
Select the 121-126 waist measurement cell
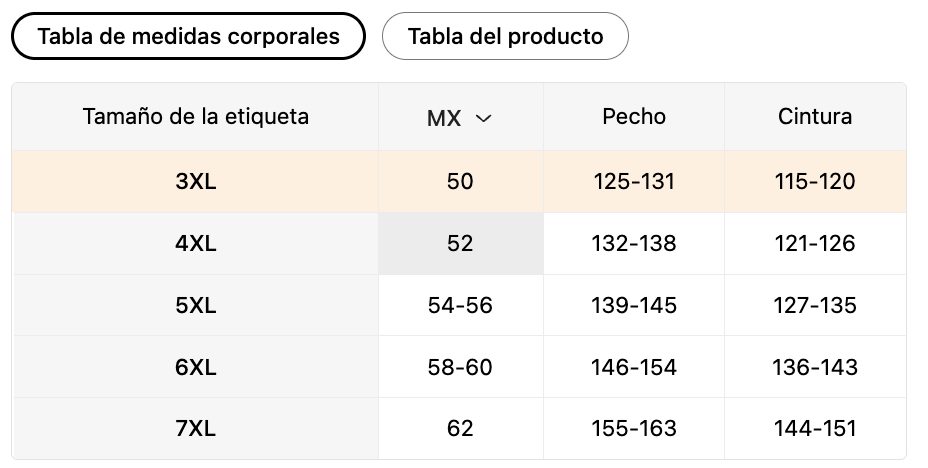(815, 244)
